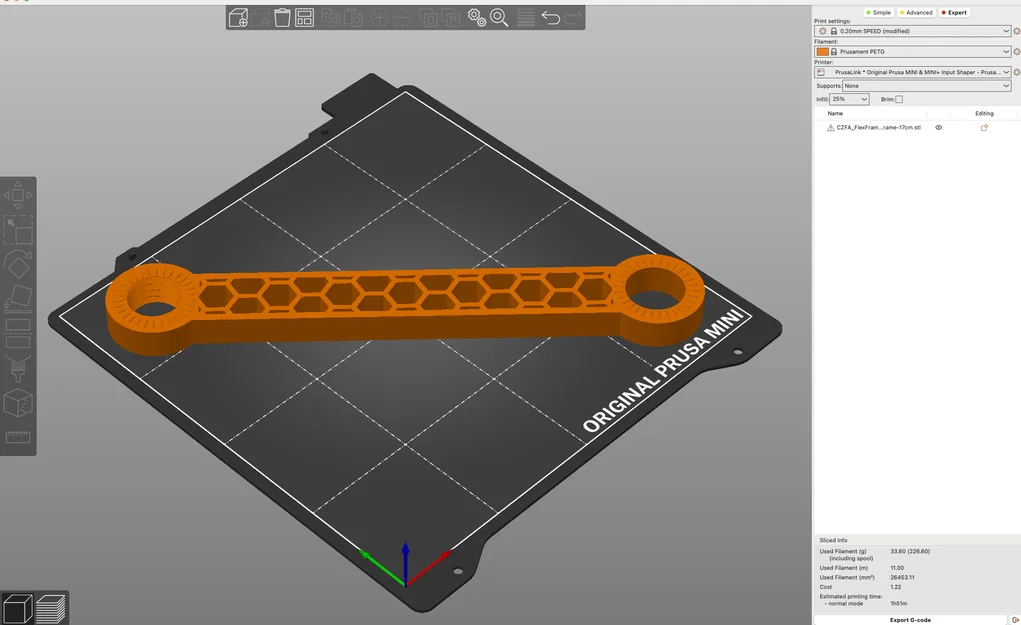Open the settings search gears icon
1021x625 pixels.
[477, 18]
